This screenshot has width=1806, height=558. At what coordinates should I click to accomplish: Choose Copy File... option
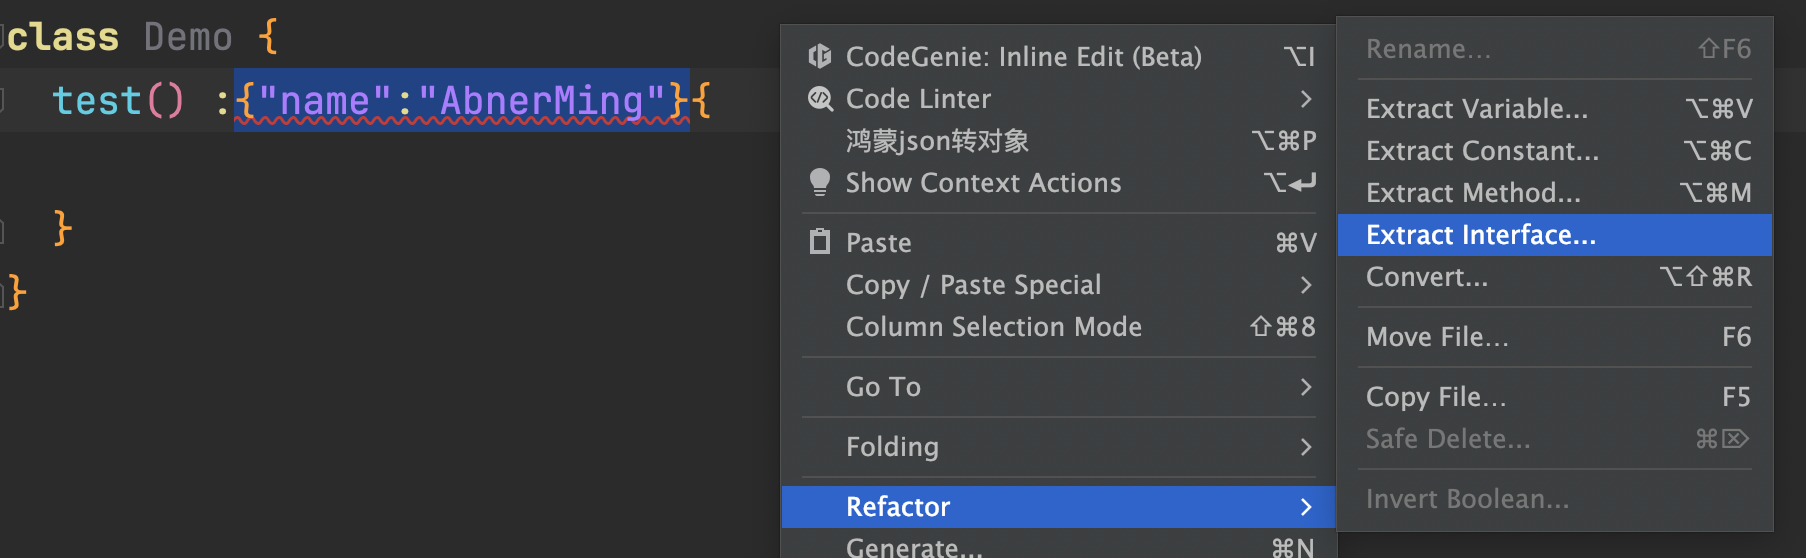[x=1555, y=397]
